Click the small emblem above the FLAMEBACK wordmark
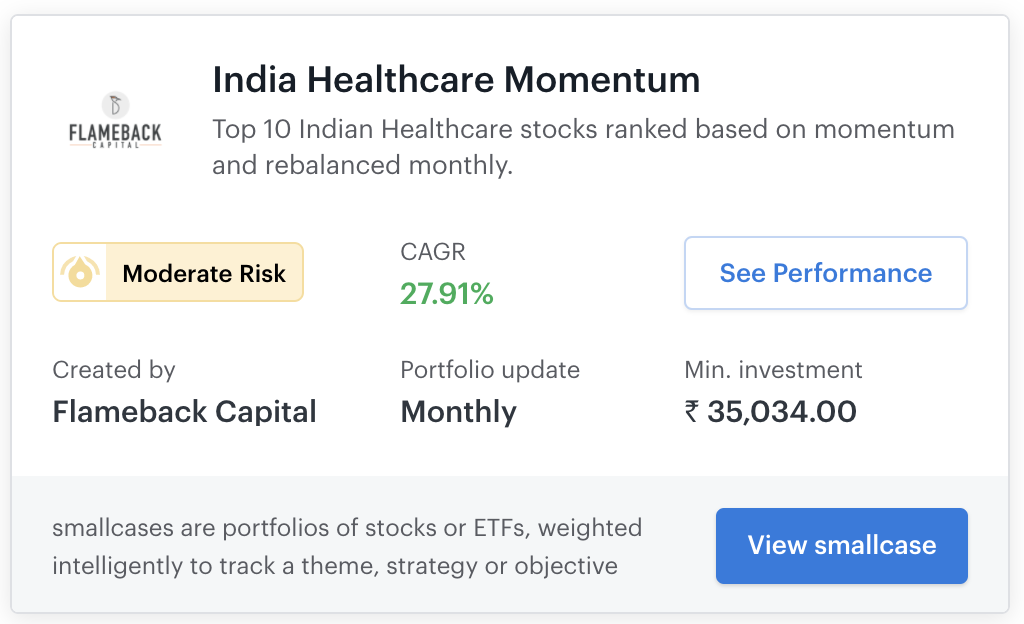This screenshot has height=624, width=1024. (115, 104)
